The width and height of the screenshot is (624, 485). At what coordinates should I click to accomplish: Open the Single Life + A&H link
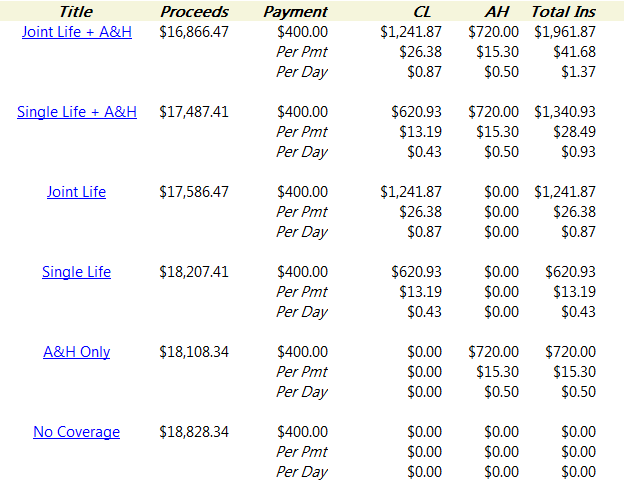pos(77,112)
